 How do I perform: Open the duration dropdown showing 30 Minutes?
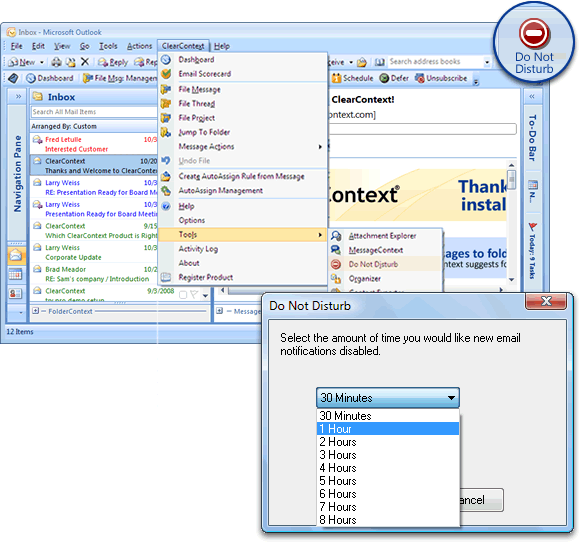point(388,398)
